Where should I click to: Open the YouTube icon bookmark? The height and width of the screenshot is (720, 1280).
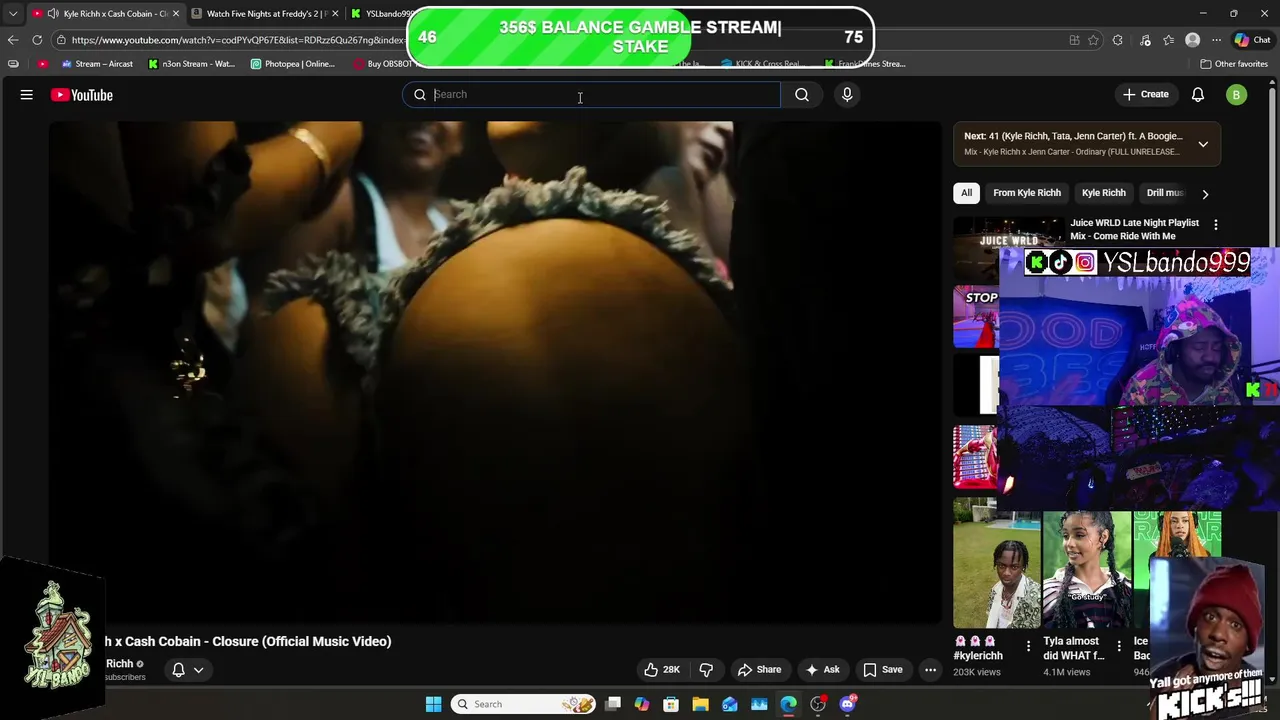pyautogui.click(x=42, y=64)
